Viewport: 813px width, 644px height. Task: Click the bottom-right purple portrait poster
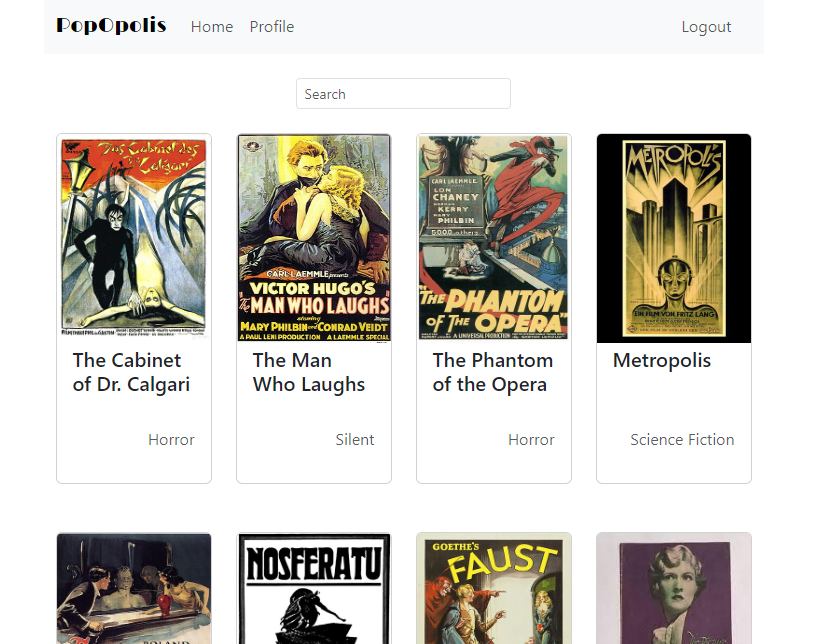(x=673, y=588)
